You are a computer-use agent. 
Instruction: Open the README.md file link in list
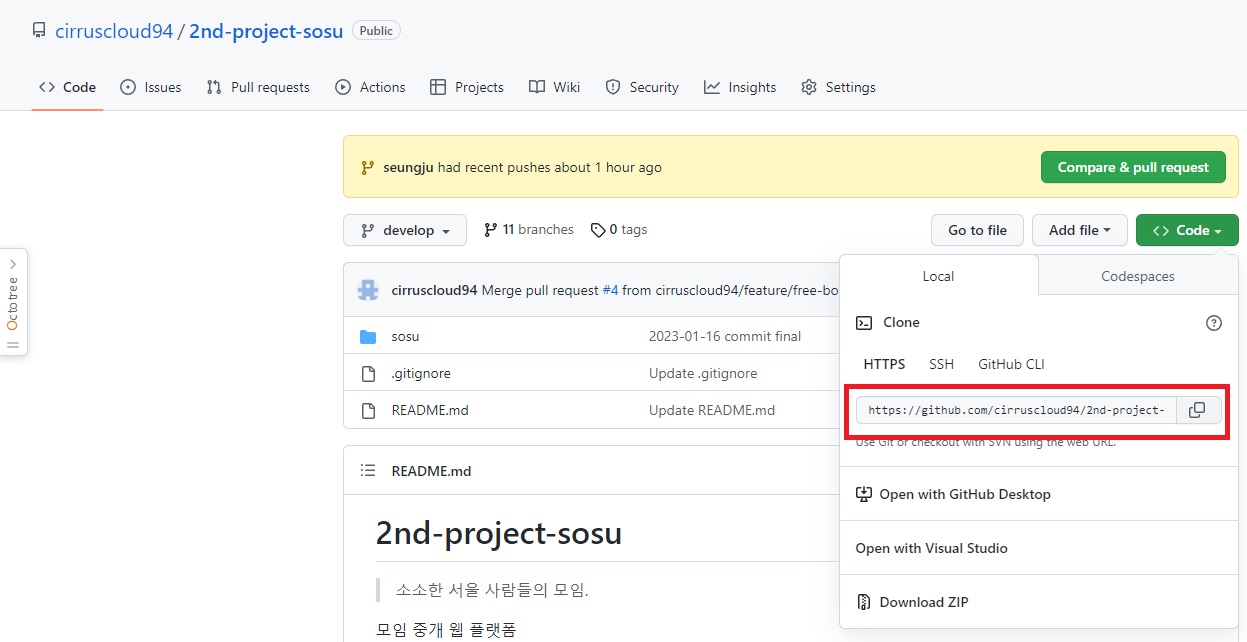(x=430, y=410)
